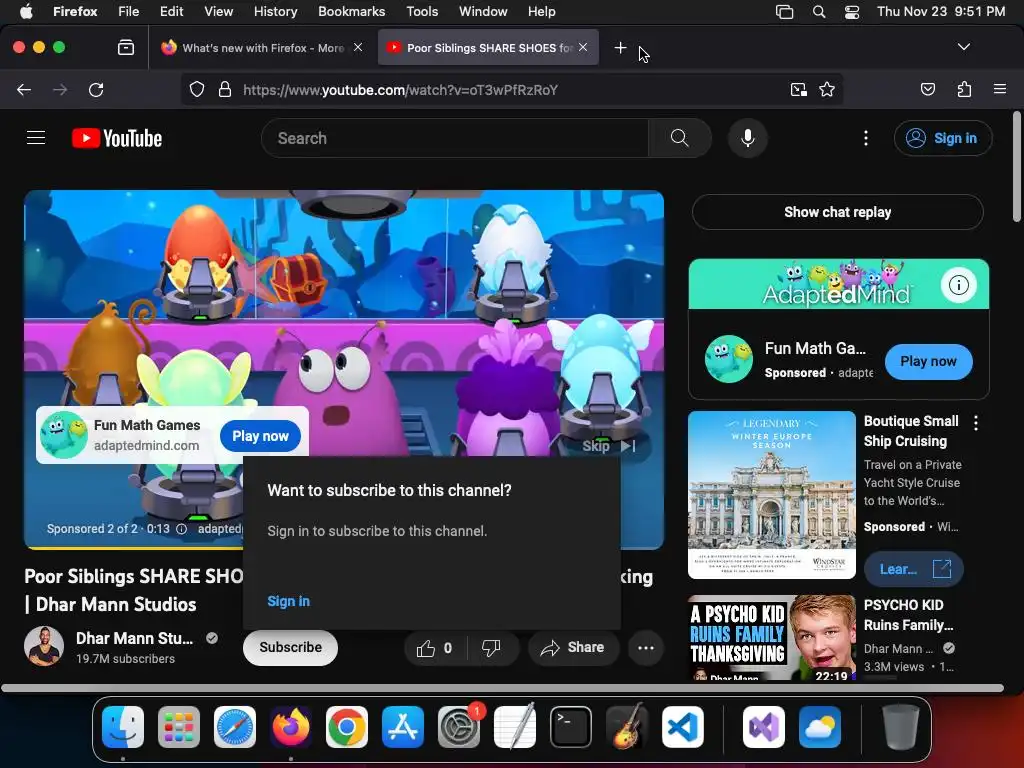Open the PSYCHO KID Thanksgiving video thumbnail
The height and width of the screenshot is (768, 1024).
(771, 637)
